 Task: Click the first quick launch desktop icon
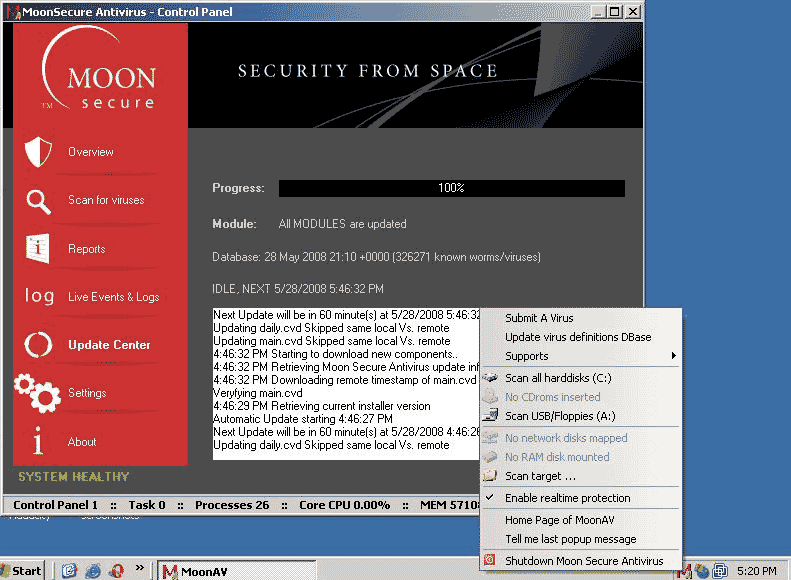coord(69,570)
